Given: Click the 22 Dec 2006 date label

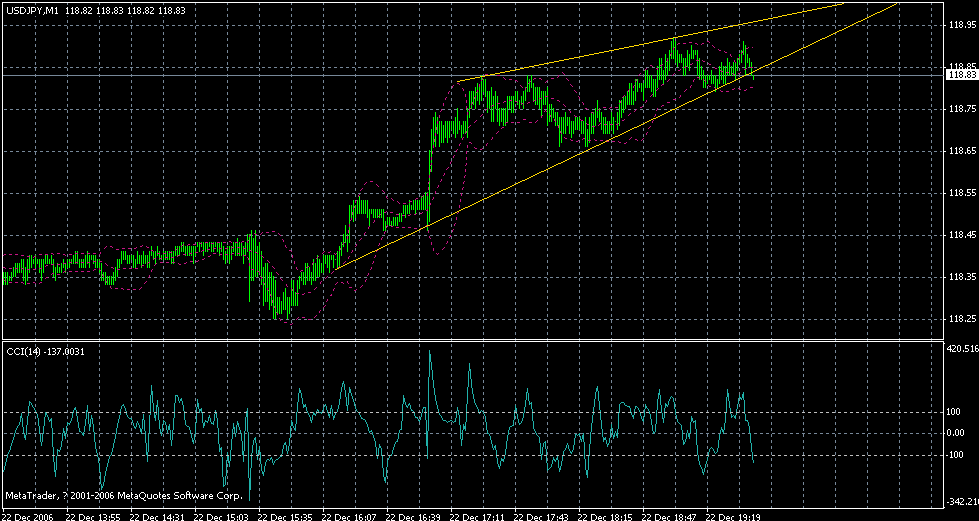Looking at the screenshot, I should pos(27,517).
